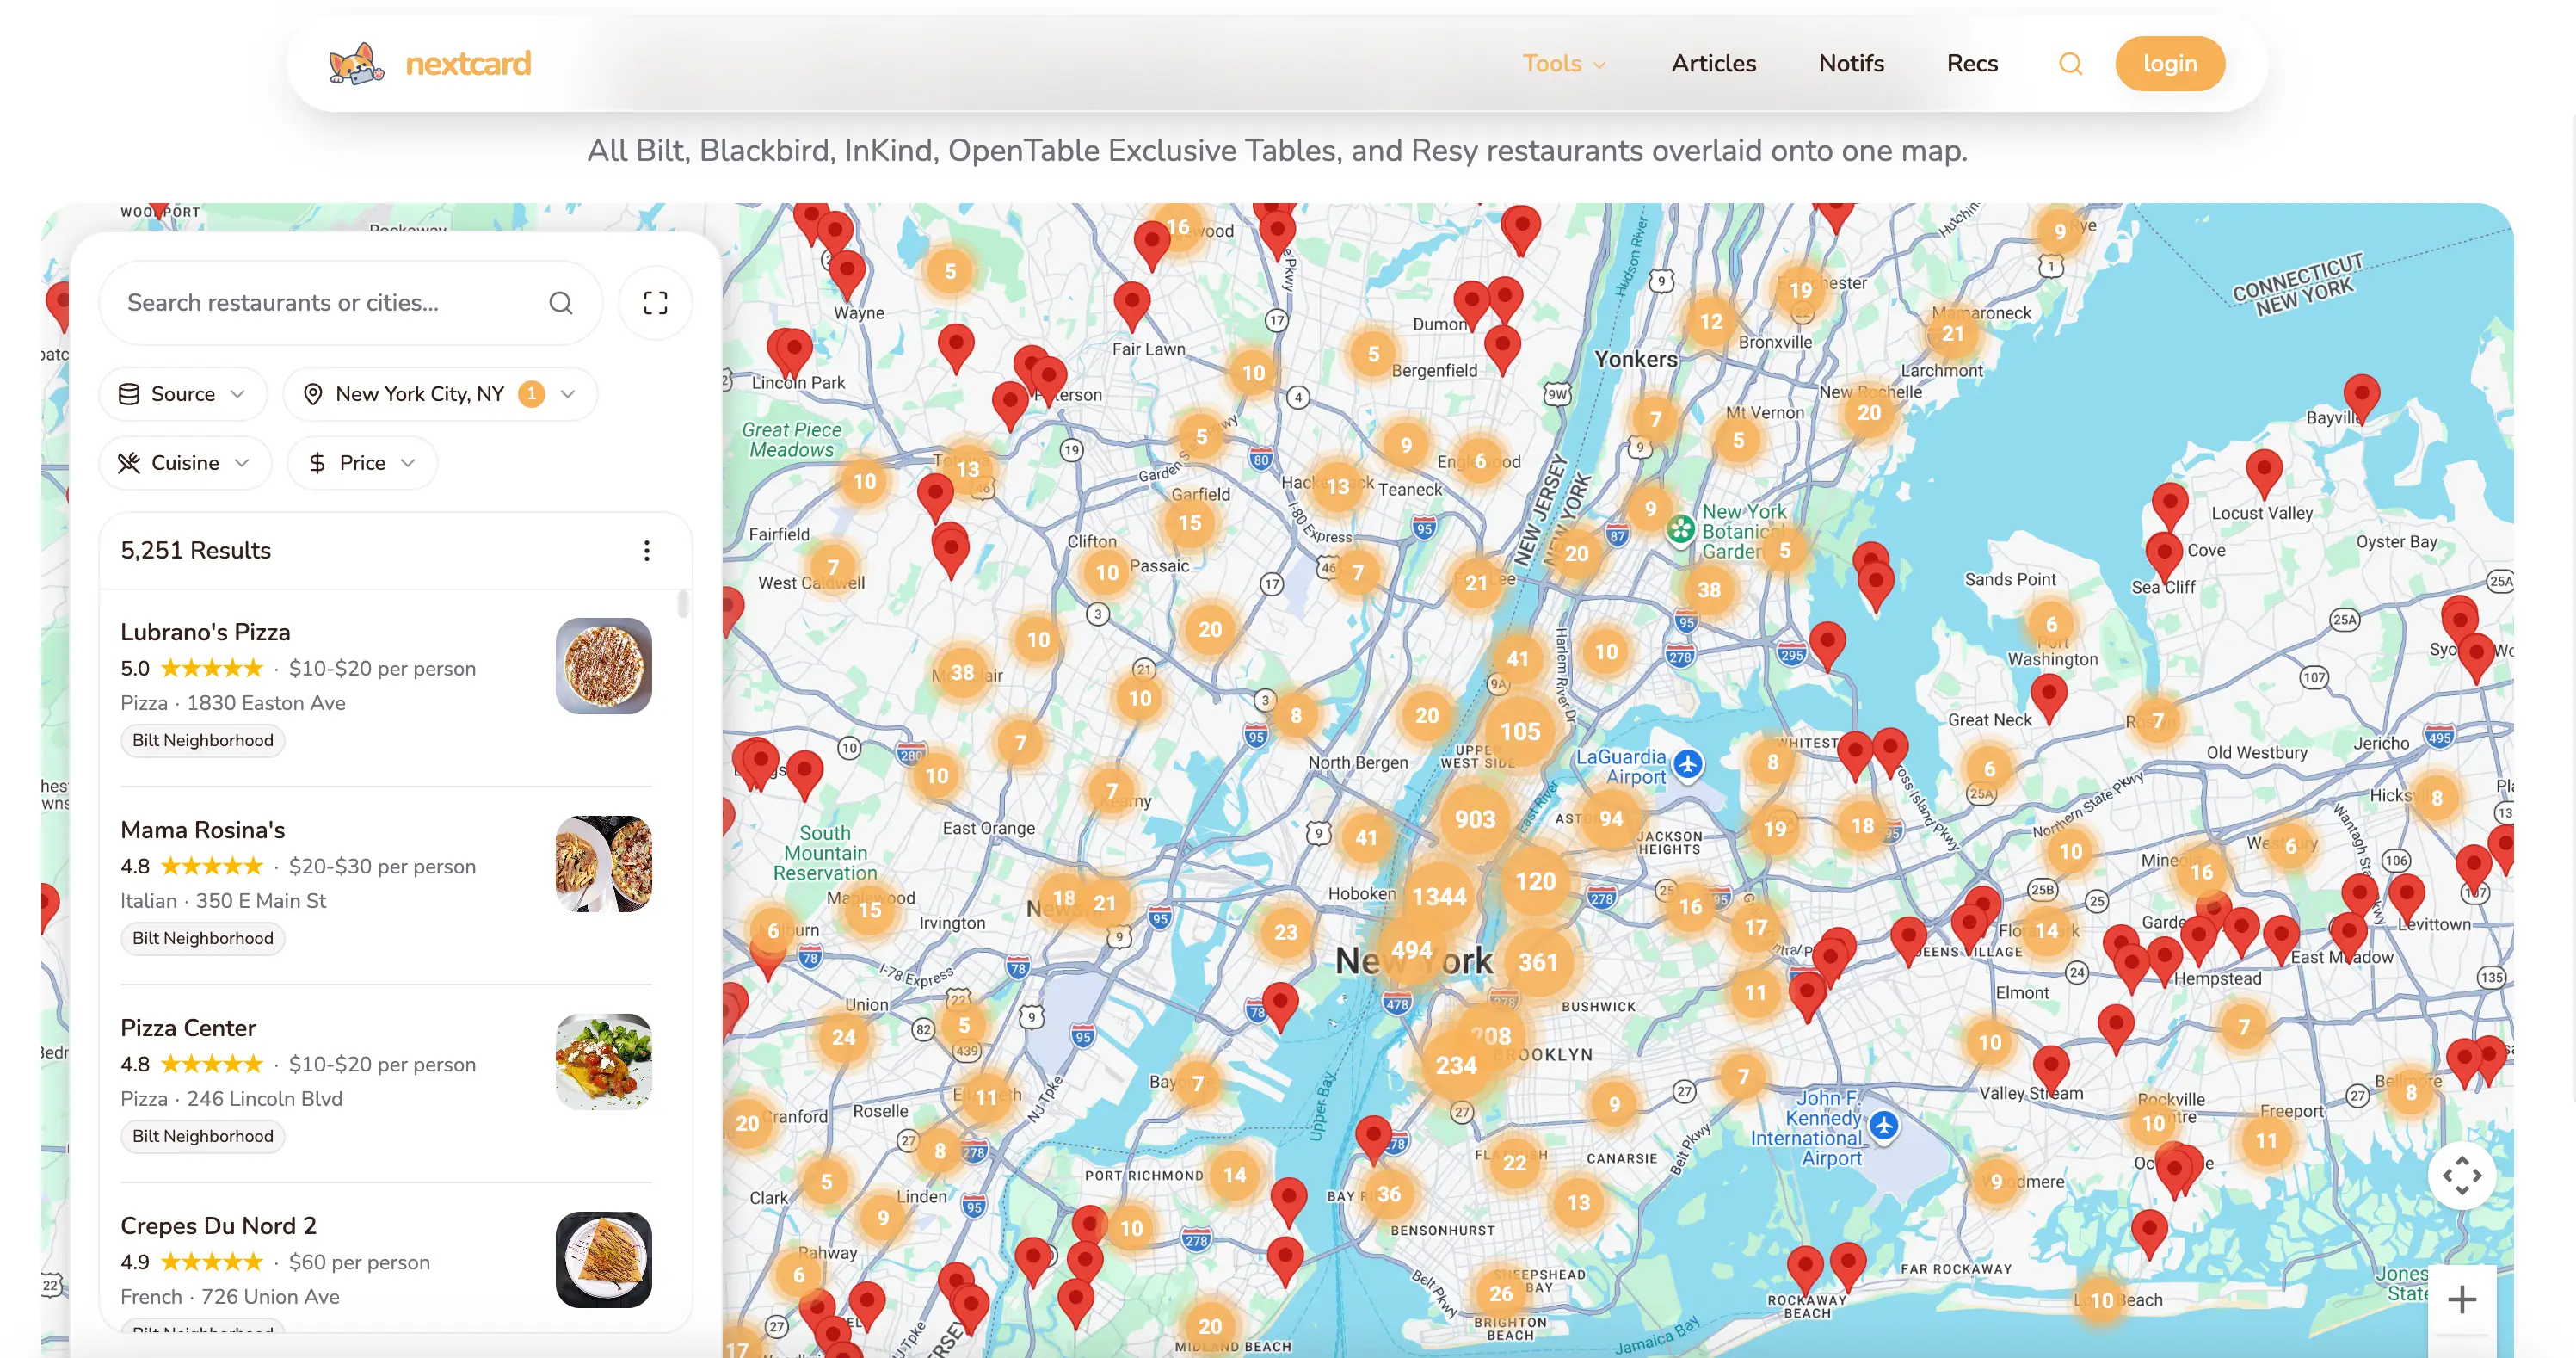Image resolution: width=2576 pixels, height=1358 pixels.
Task: Click the 903 cluster marker on the map
Action: point(1474,820)
